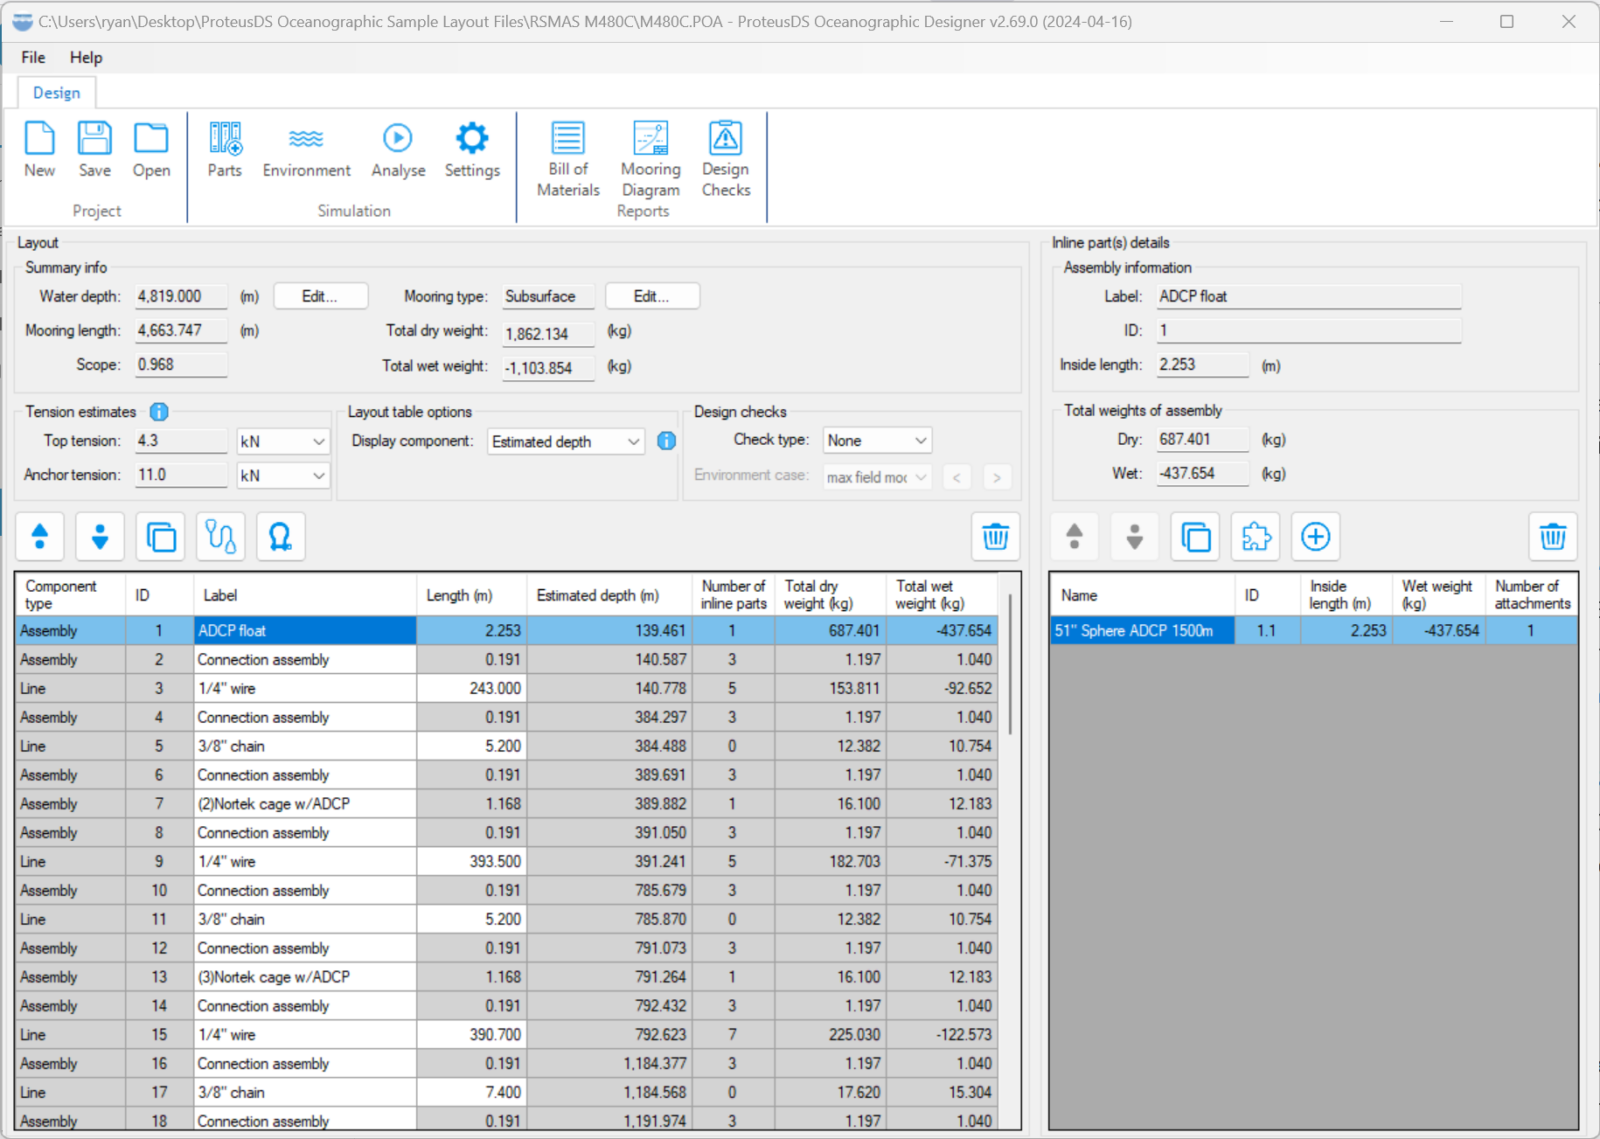Delete selected layout component with trash icon
The image size is (1600, 1139).
click(x=995, y=537)
